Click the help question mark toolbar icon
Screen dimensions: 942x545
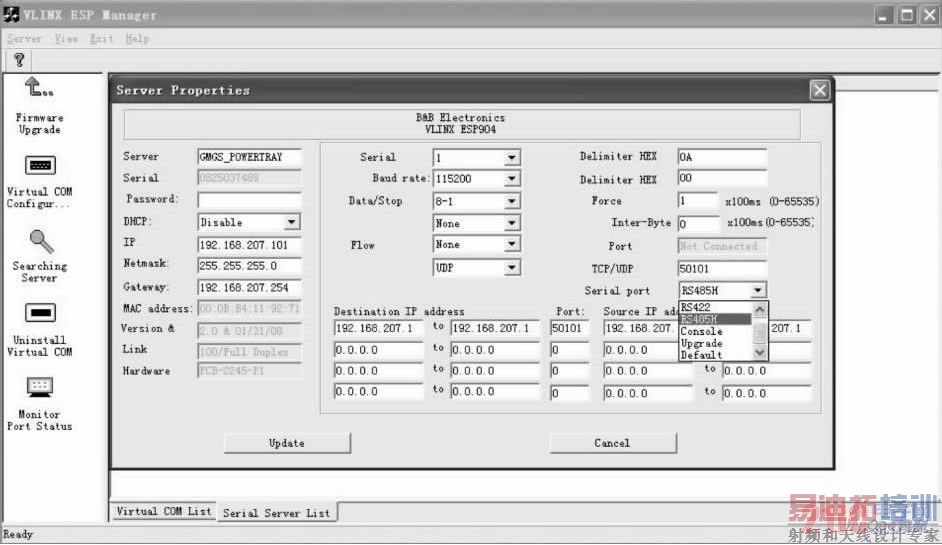point(19,59)
